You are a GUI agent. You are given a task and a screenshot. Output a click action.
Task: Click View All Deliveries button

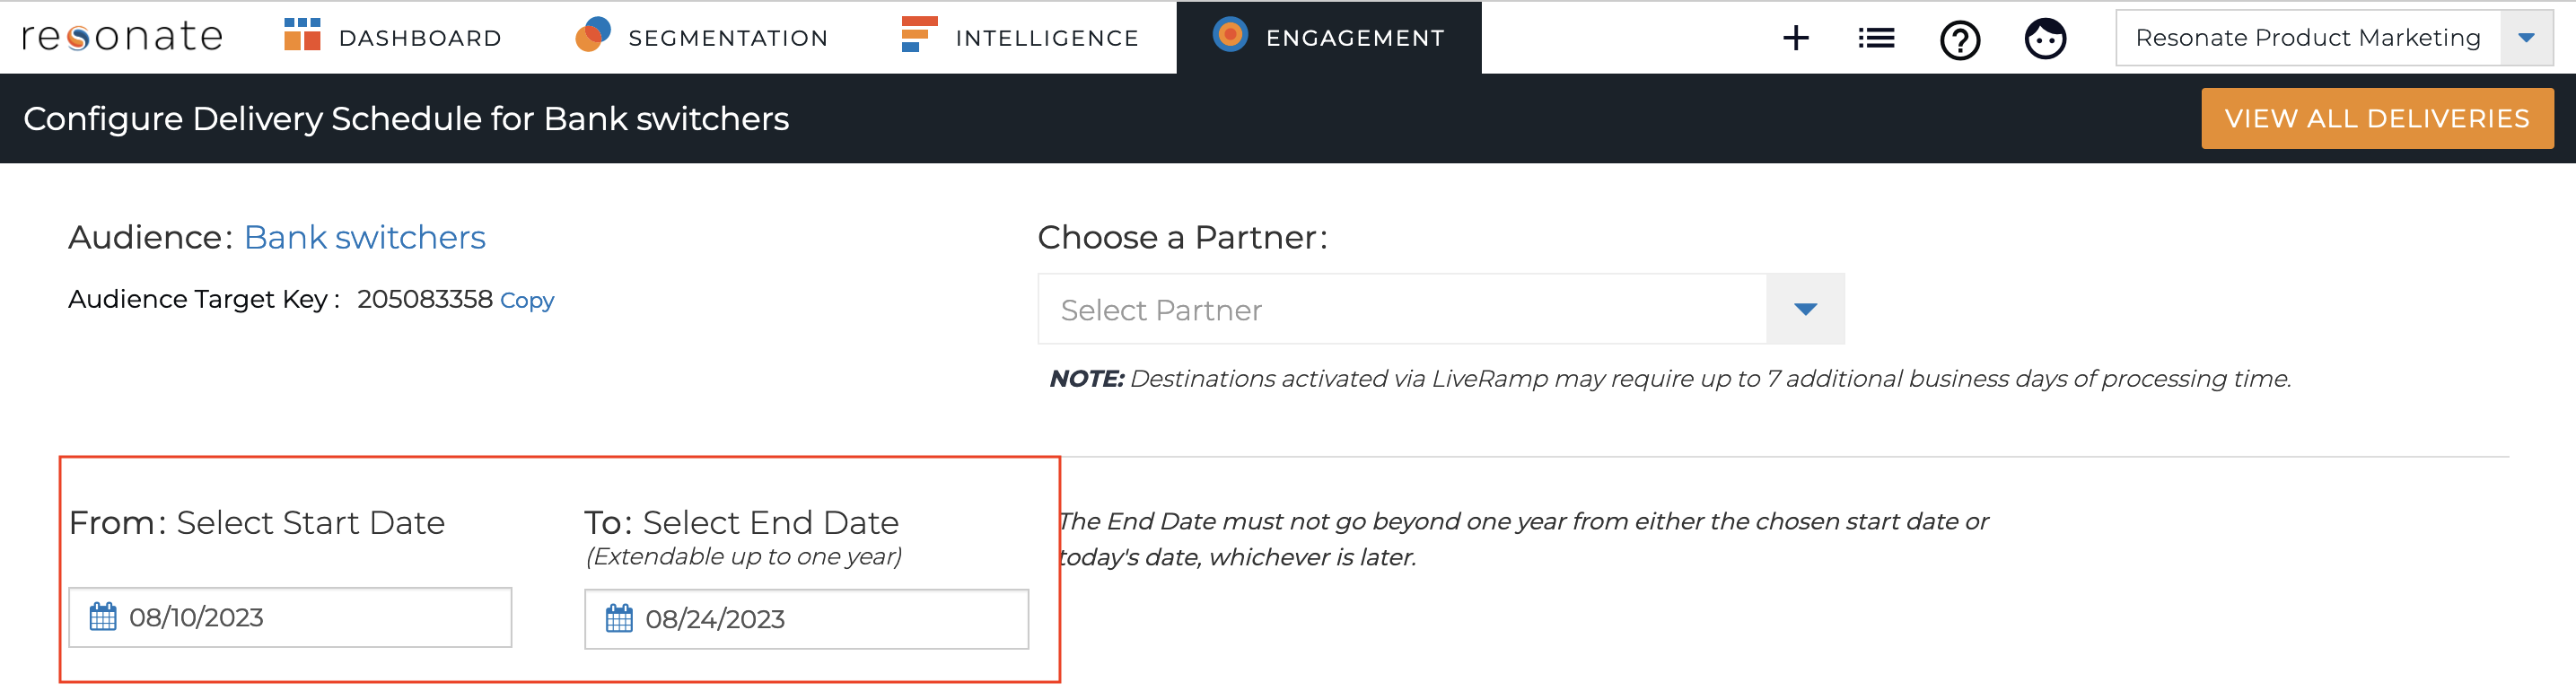(x=2377, y=118)
